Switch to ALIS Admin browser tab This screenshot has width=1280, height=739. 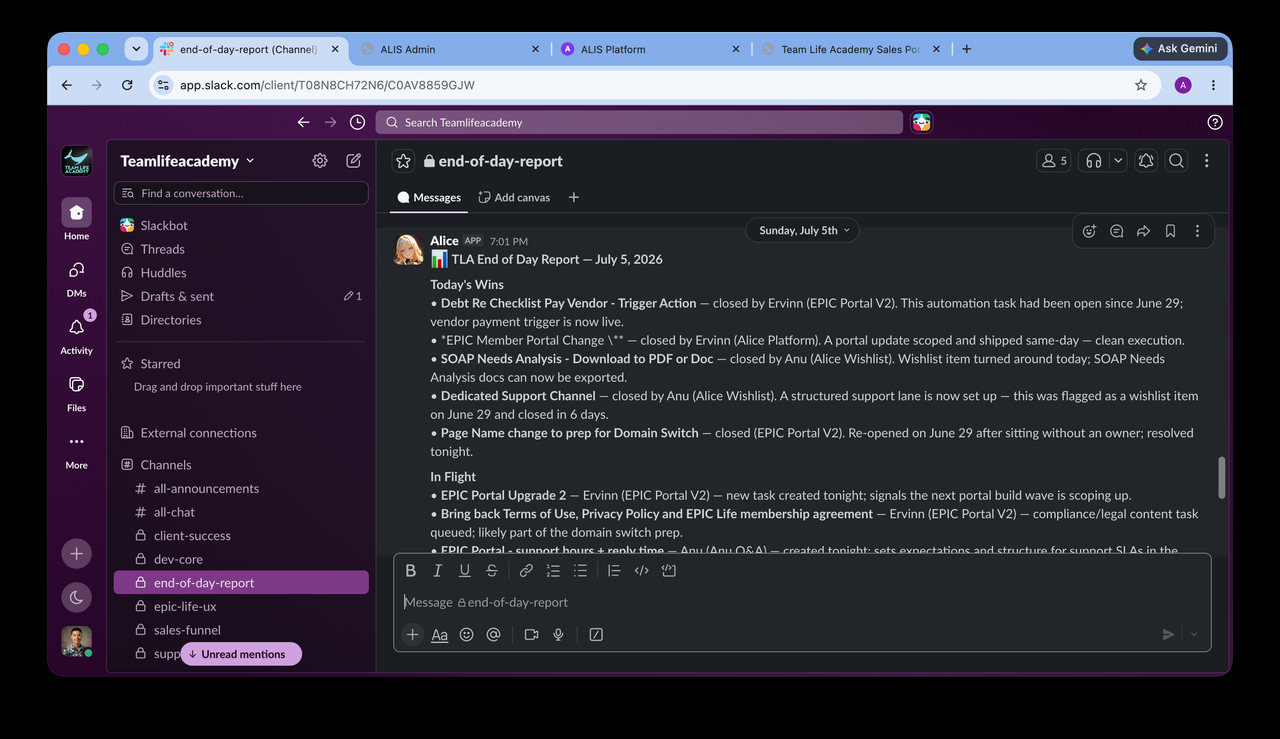coord(450,49)
